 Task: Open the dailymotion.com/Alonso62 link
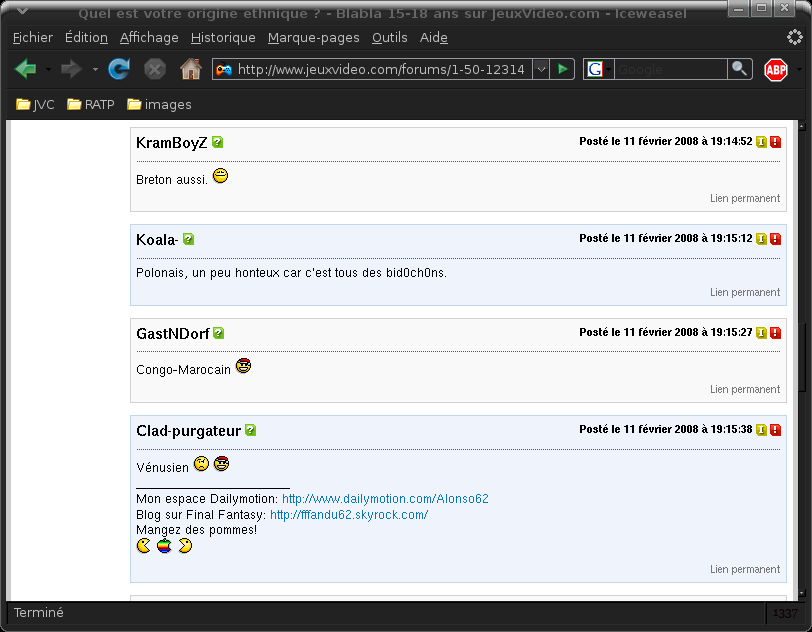point(385,499)
